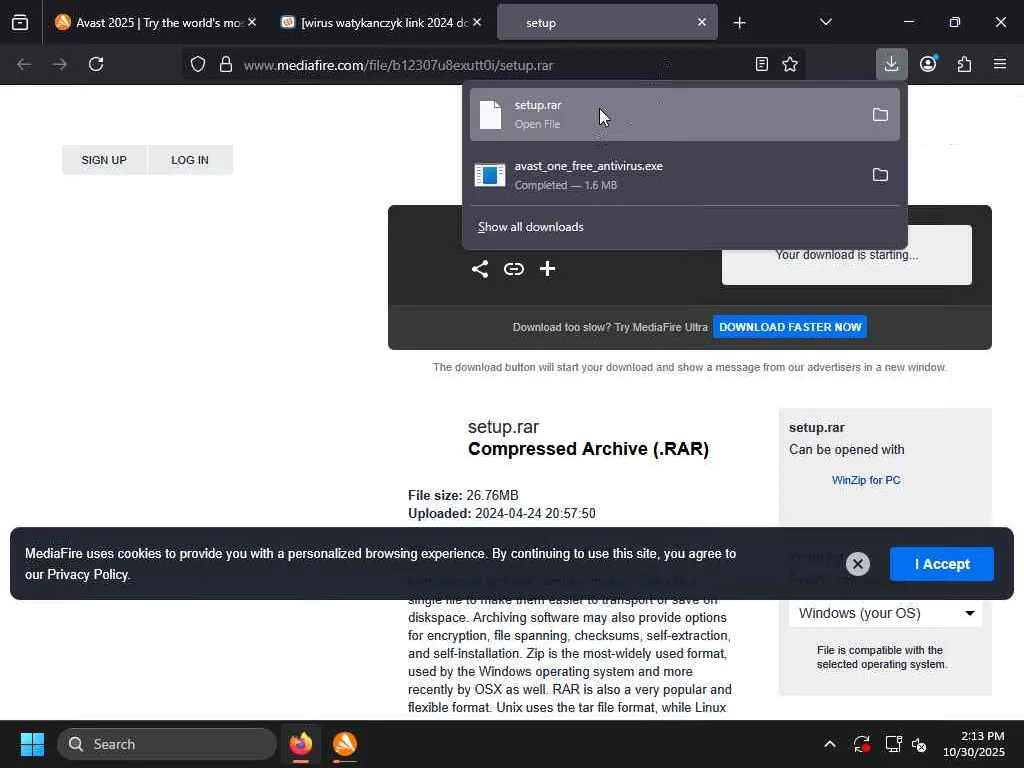
Task: Open the Windows (your OS) dropdown
Action: click(885, 613)
